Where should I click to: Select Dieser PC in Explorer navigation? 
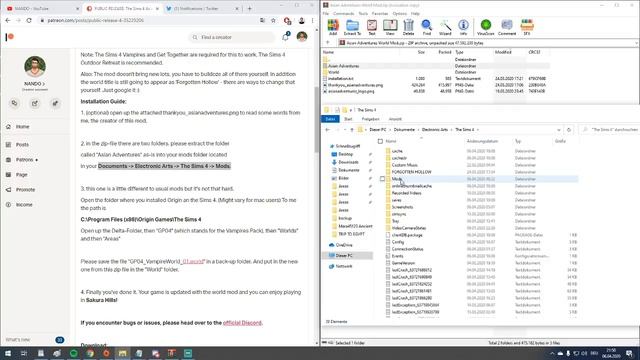tap(344, 256)
